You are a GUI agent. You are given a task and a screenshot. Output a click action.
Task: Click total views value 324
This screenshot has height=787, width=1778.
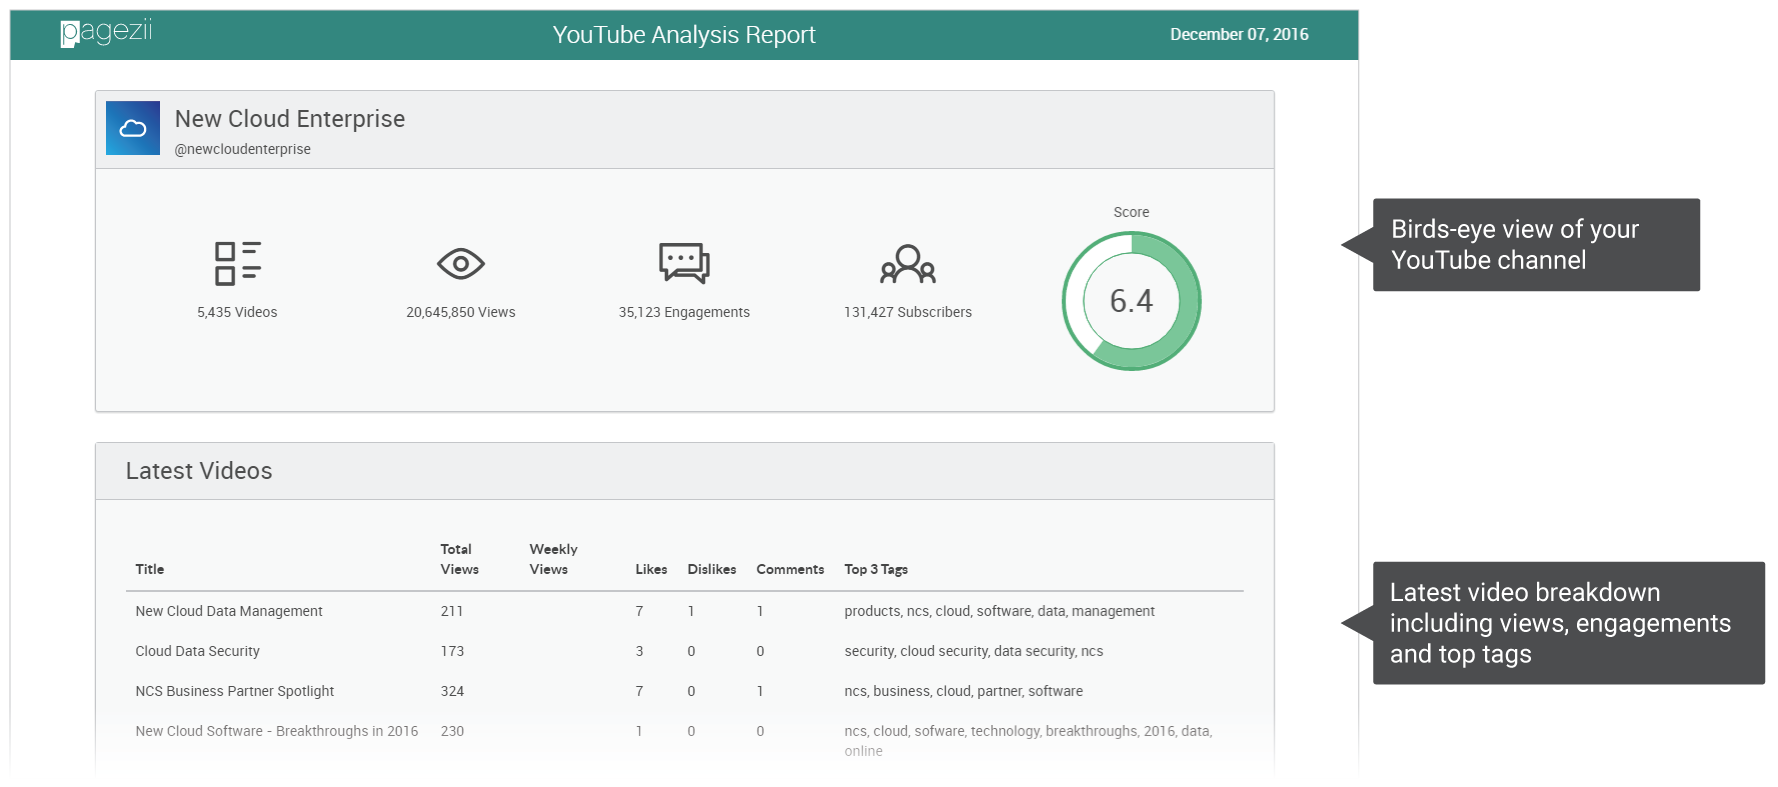[452, 691]
